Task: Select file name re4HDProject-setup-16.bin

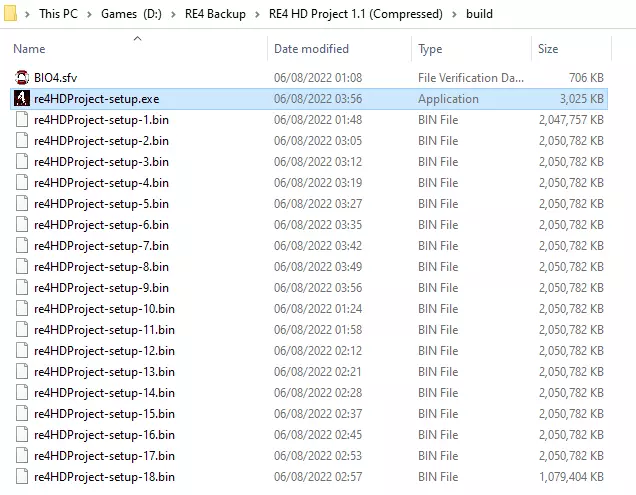Action: pos(104,435)
